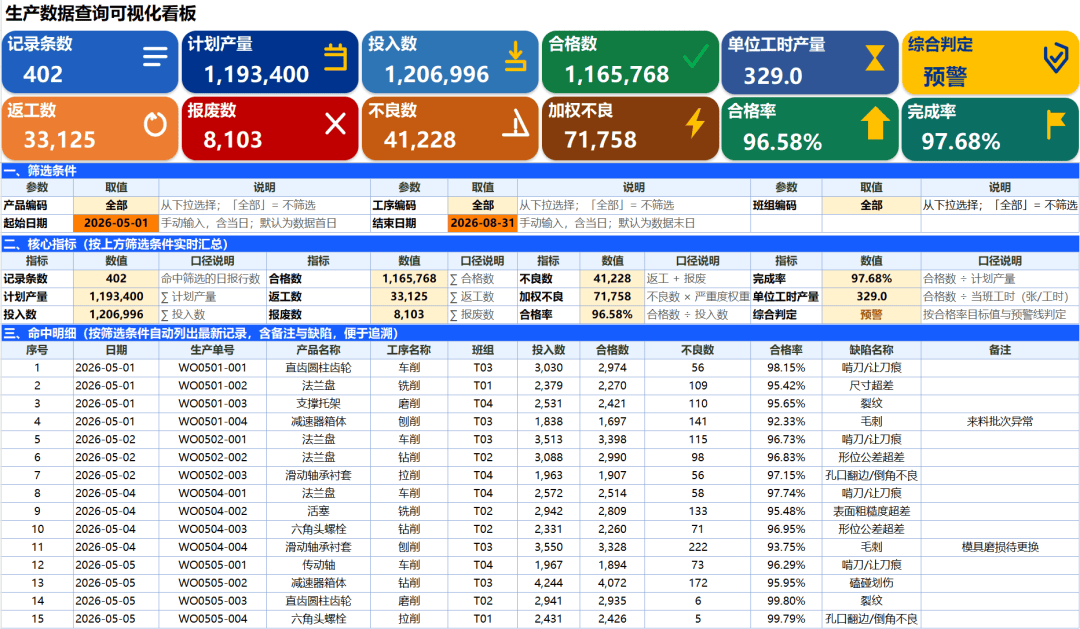Select work order WO0501-001
This screenshot has width=1080, height=629.
click(212, 368)
